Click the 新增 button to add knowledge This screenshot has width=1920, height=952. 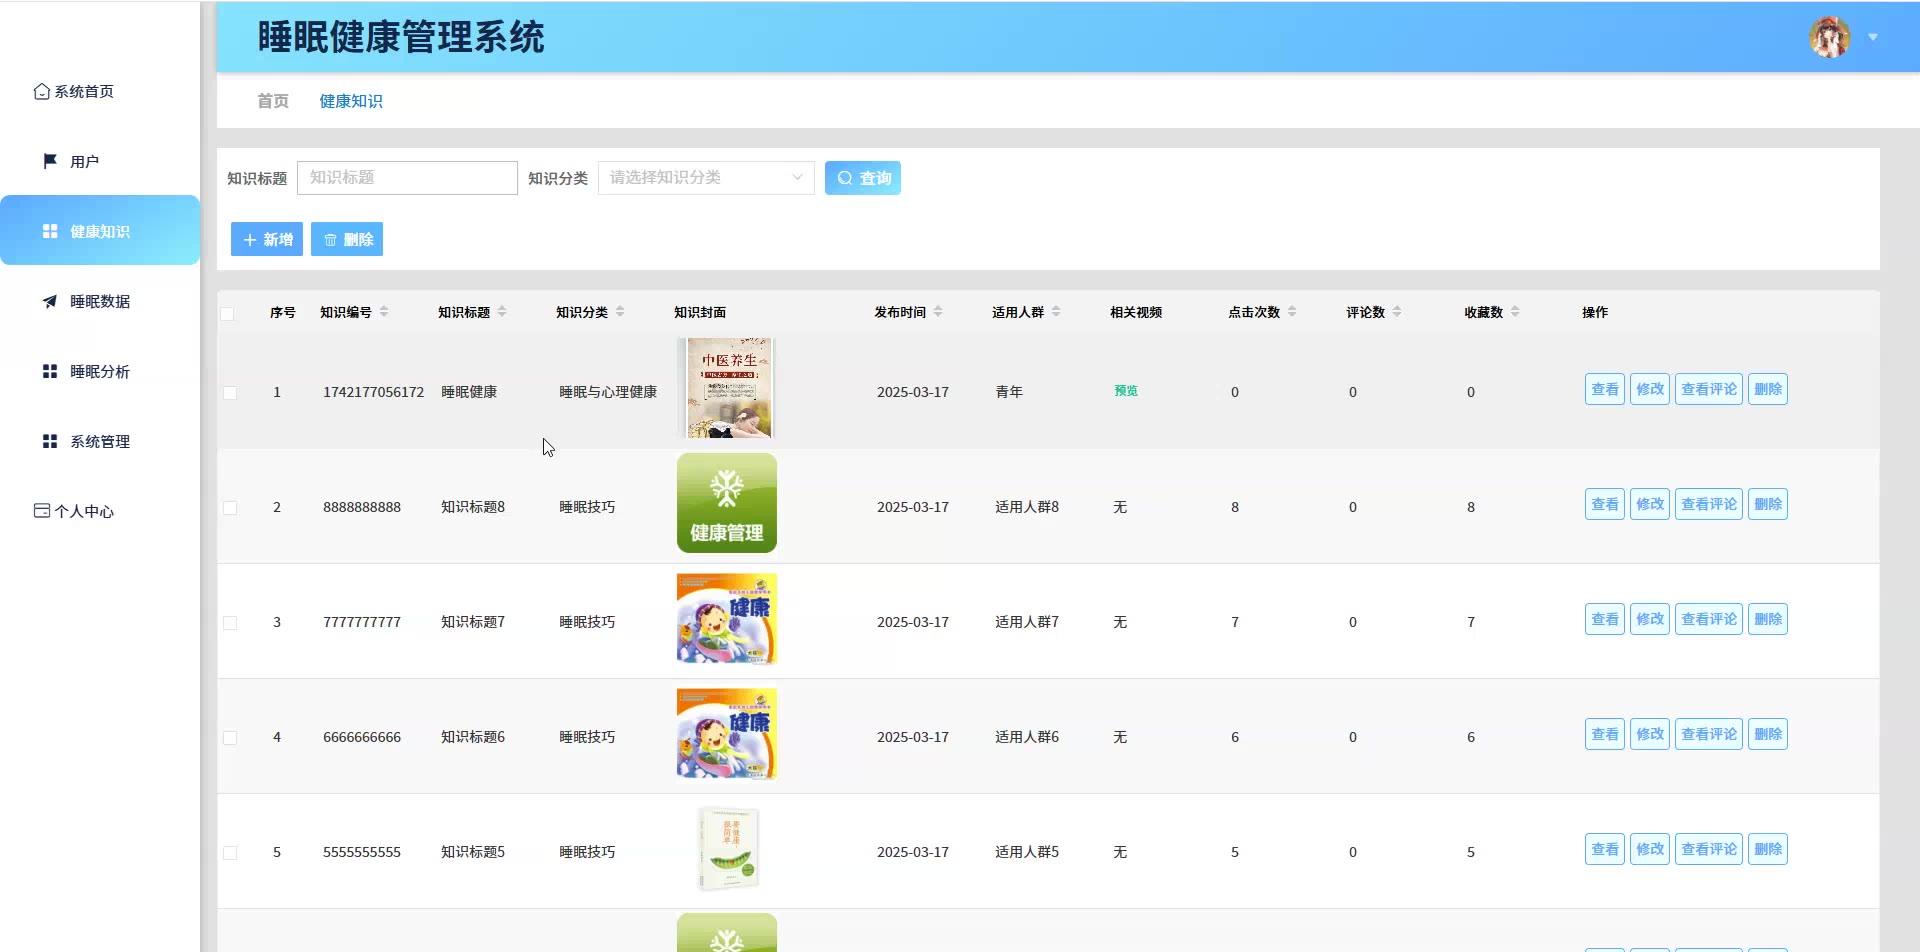[x=267, y=240]
